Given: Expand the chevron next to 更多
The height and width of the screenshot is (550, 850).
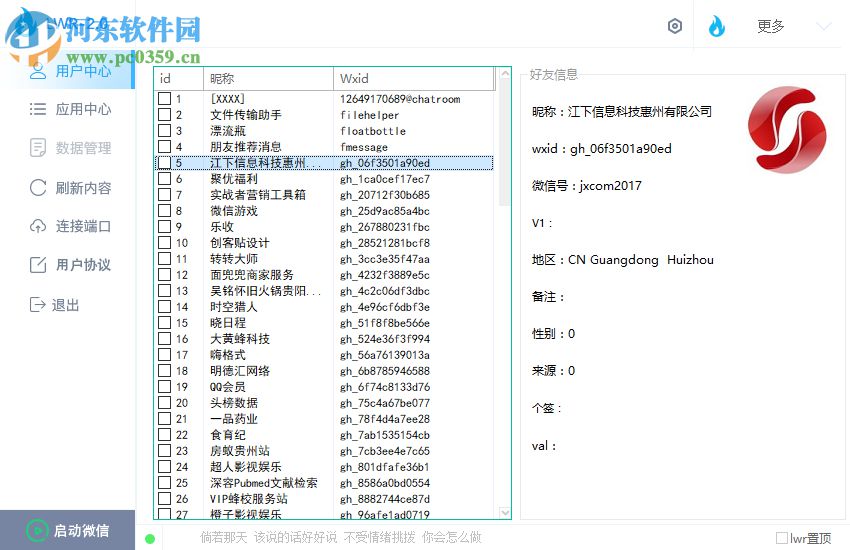Looking at the screenshot, I should (x=824, y=26).
